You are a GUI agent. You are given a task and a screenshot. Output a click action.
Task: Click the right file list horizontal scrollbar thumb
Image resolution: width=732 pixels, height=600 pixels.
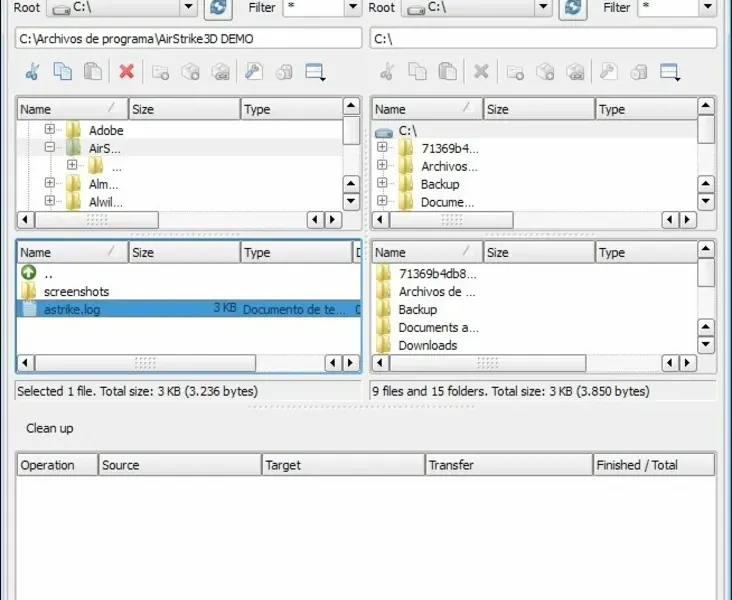(x=488, y=363)
